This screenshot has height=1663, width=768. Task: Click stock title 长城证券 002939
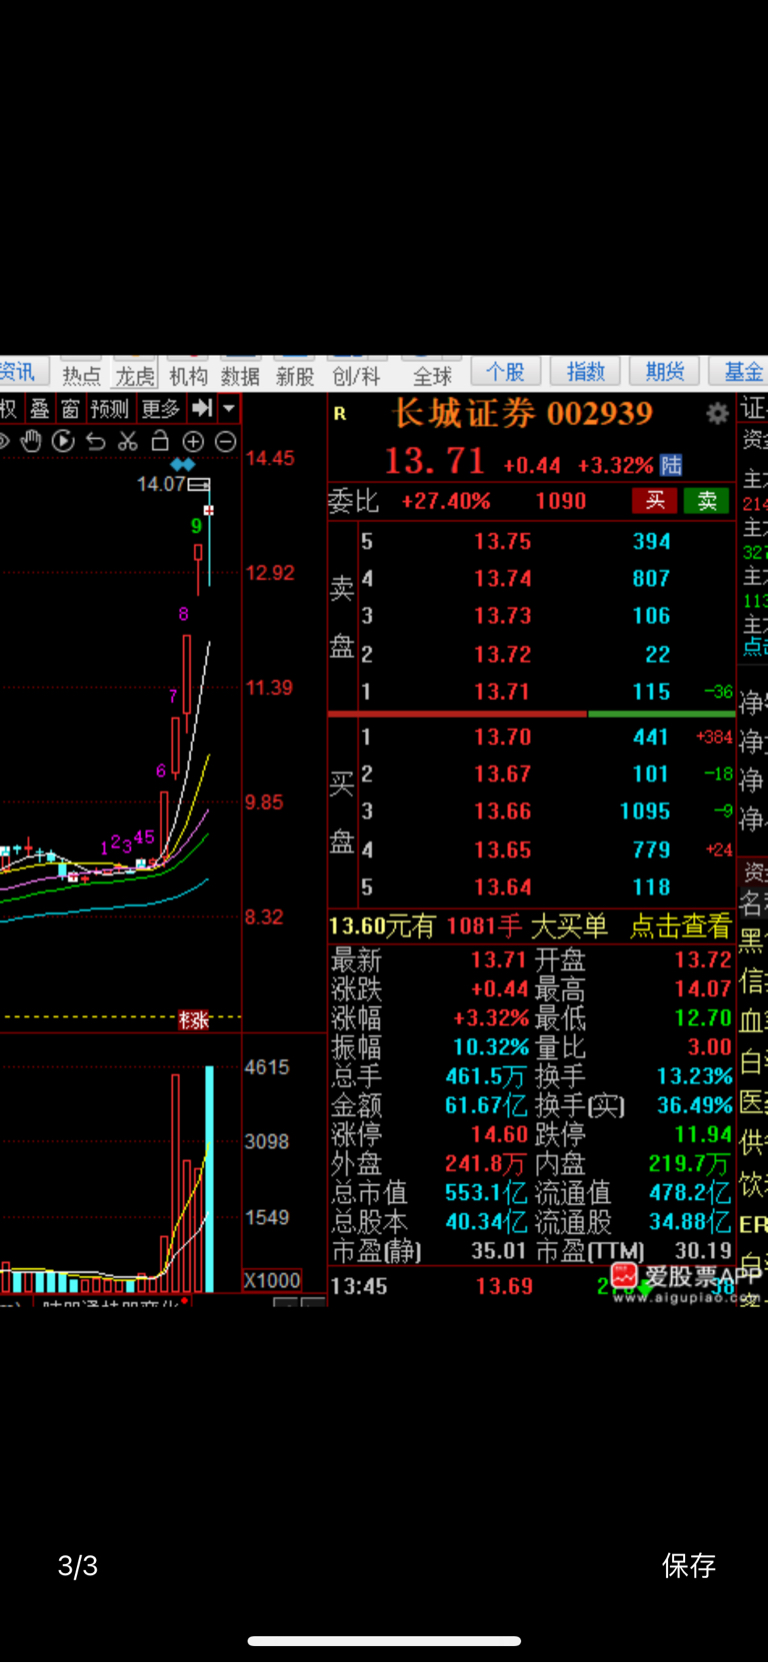click(523, 413)
